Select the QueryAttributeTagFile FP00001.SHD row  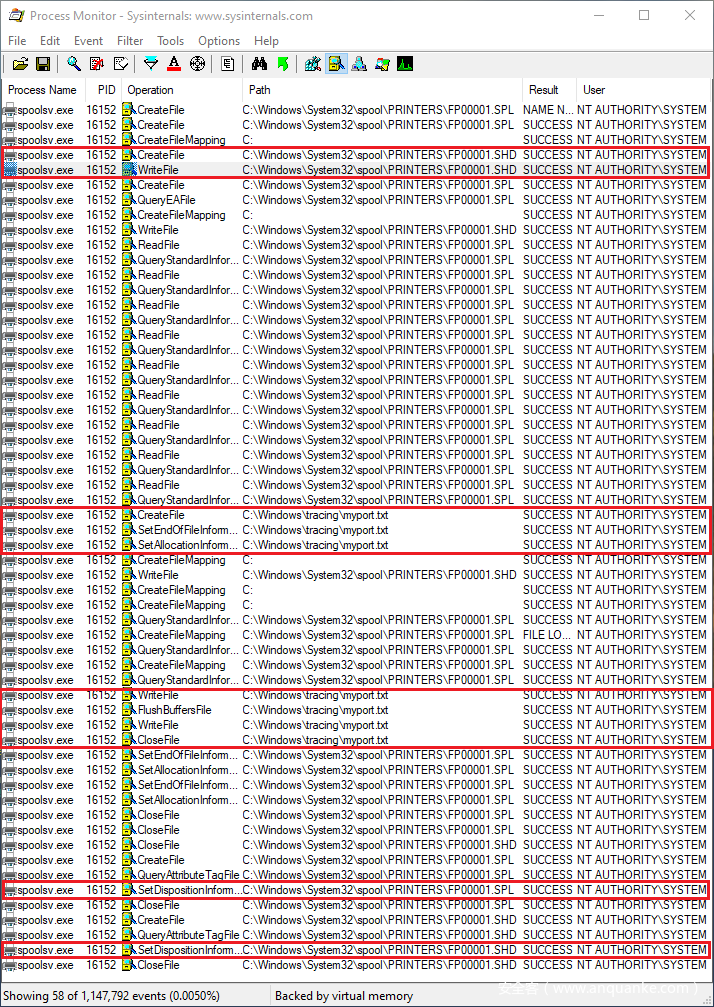point(356,935)
